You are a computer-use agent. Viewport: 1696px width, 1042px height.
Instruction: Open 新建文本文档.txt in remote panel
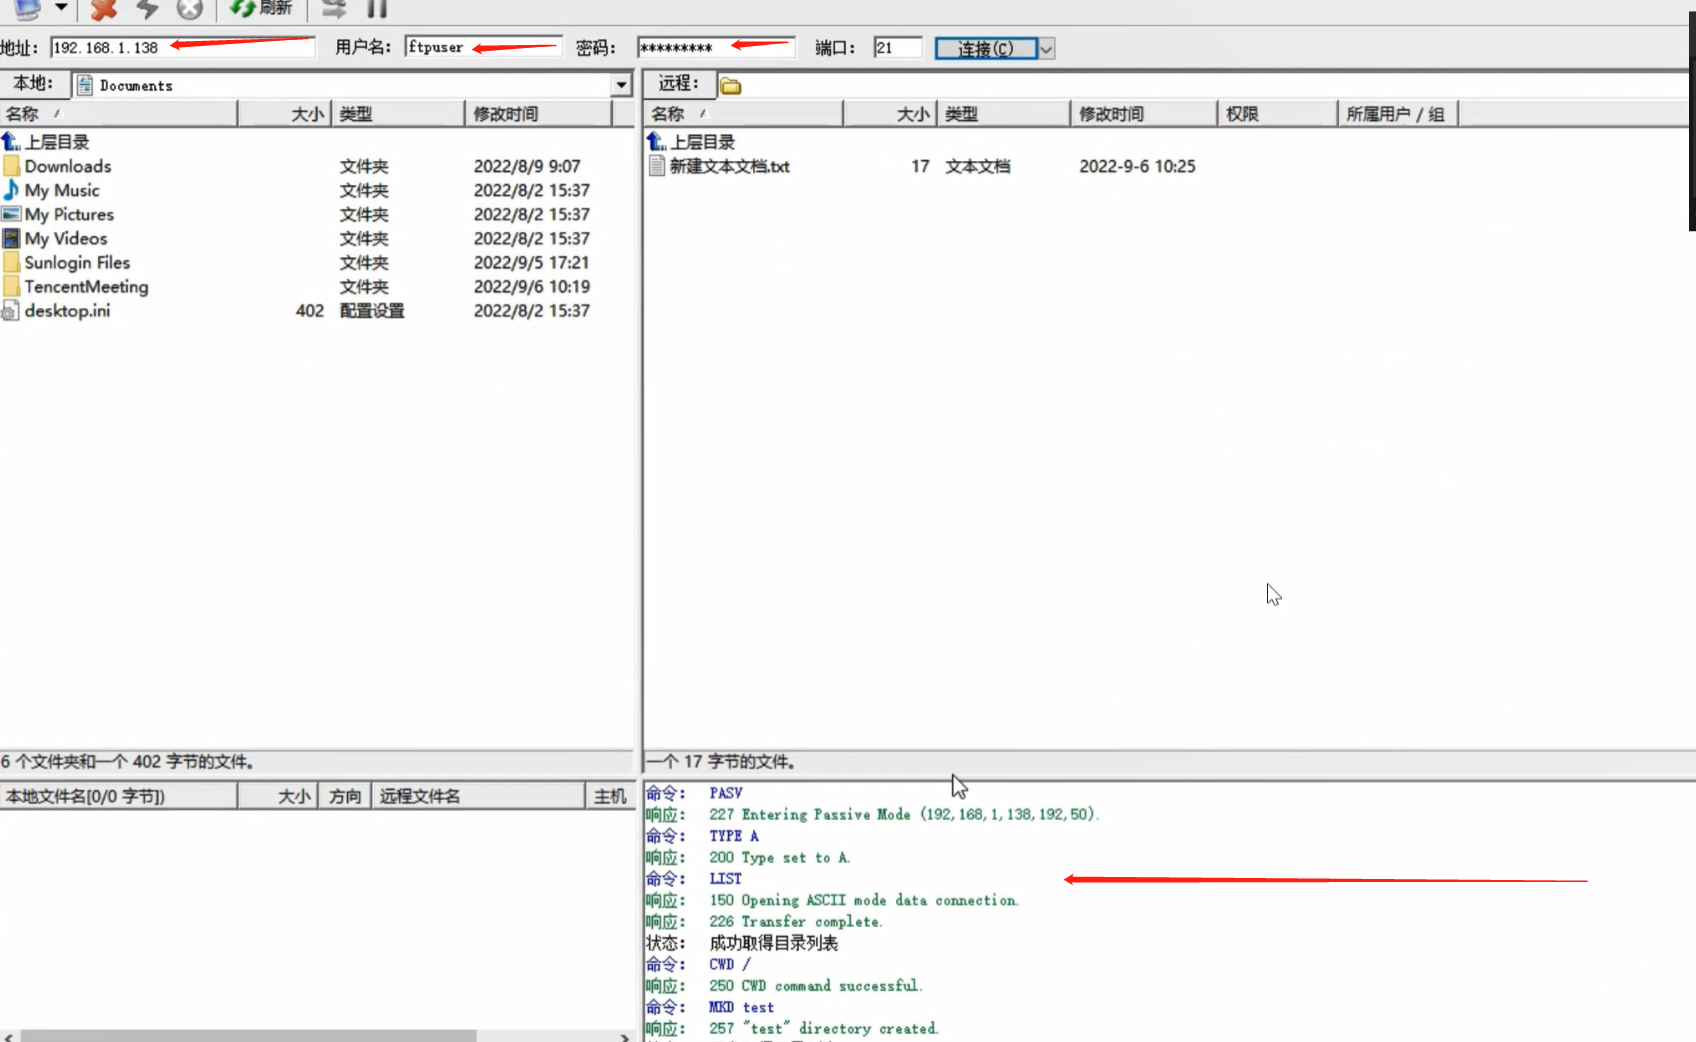coord(728,166)
